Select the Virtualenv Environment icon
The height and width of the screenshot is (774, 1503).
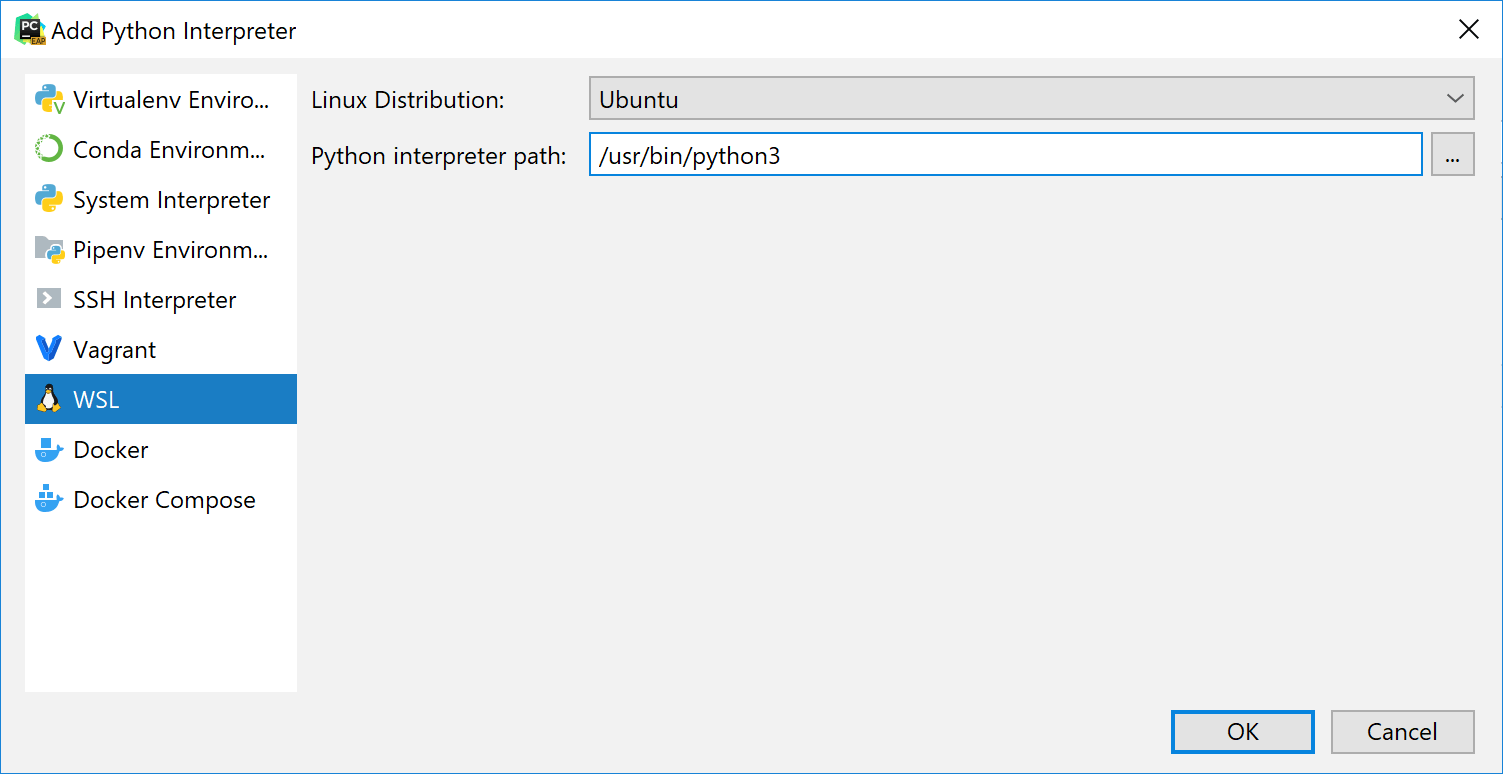[x=49, y=99]
